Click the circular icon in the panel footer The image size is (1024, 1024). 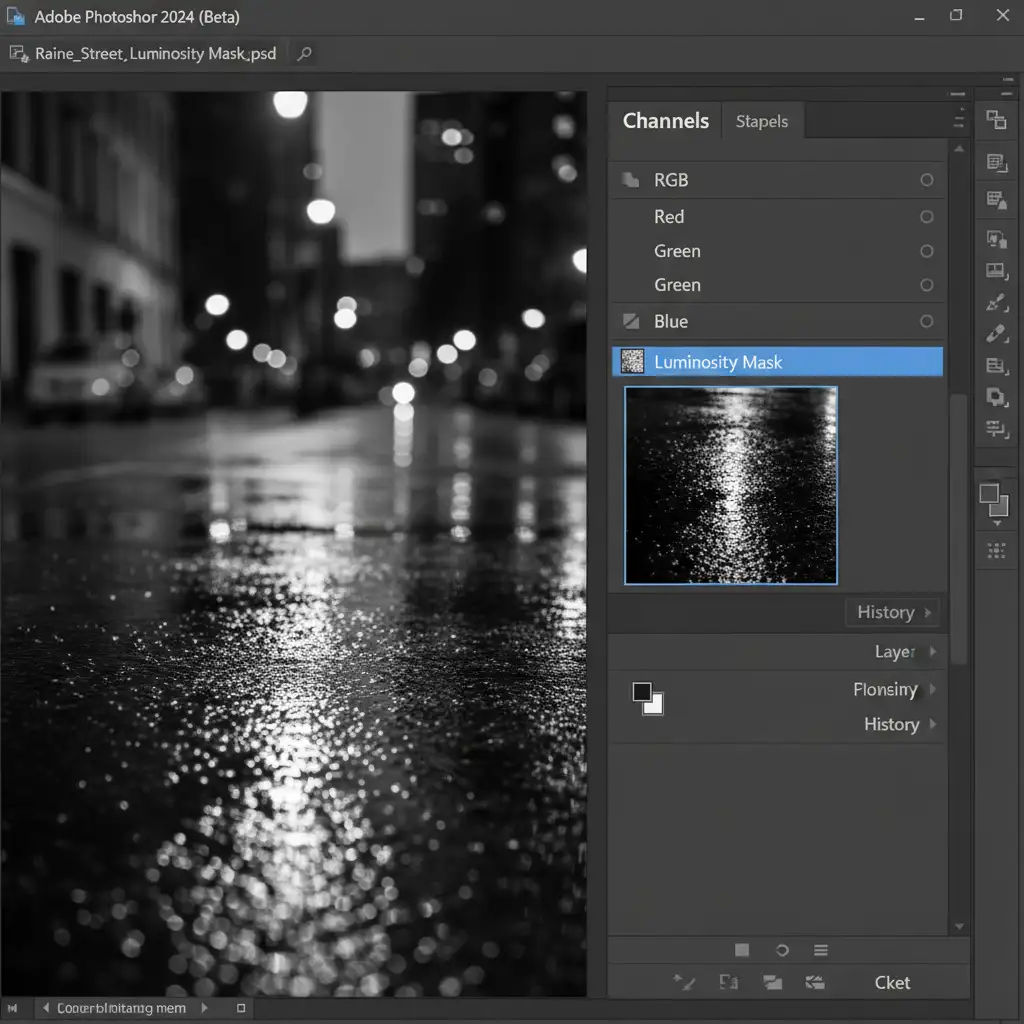tap(782, 950)
